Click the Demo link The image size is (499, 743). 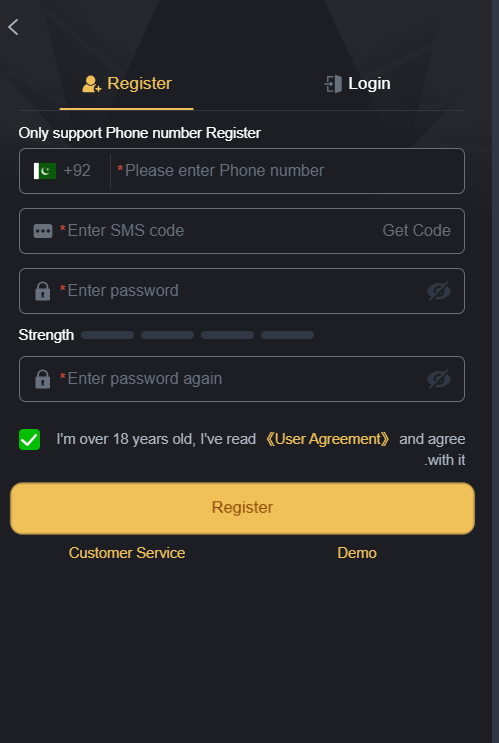point(357,553)
